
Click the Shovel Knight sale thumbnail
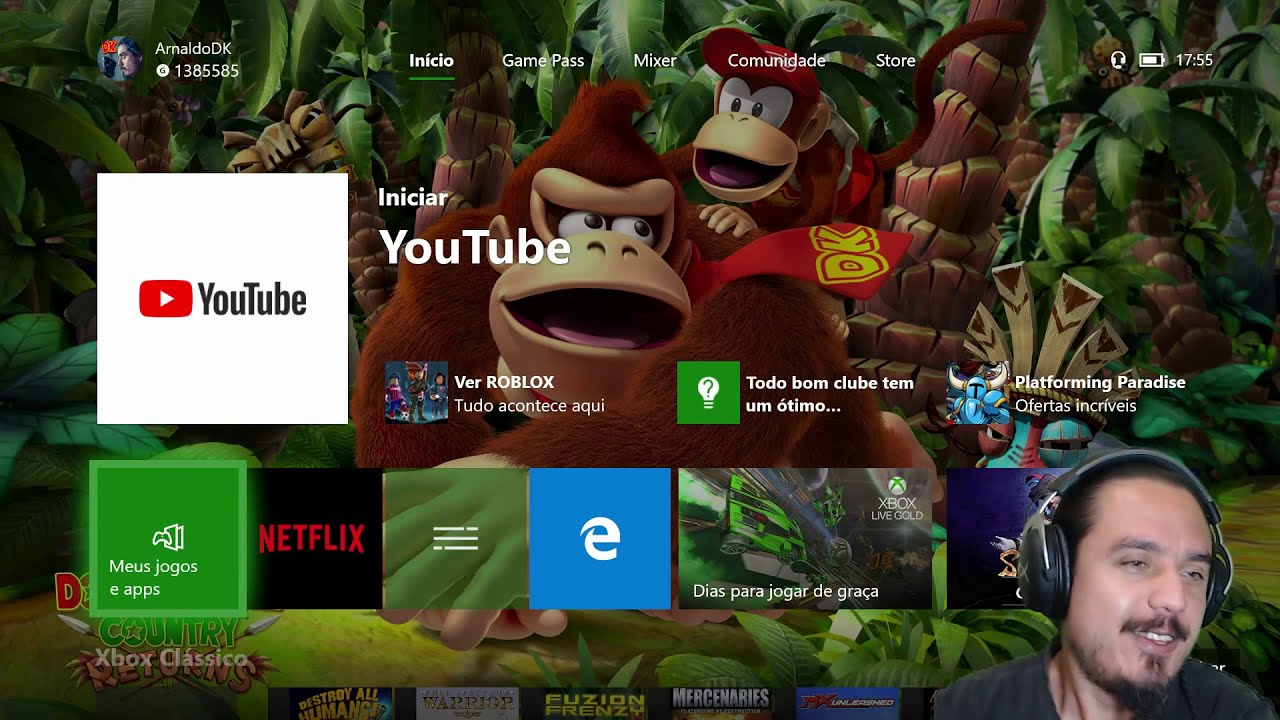[977, 393]
